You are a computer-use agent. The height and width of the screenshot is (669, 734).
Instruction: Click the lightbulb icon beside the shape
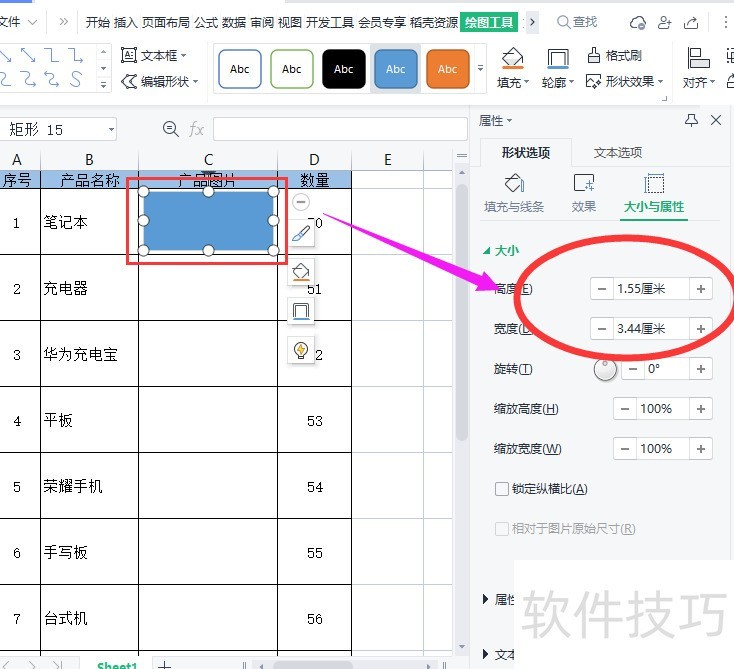pyautogui.click(x=300, y=349)
